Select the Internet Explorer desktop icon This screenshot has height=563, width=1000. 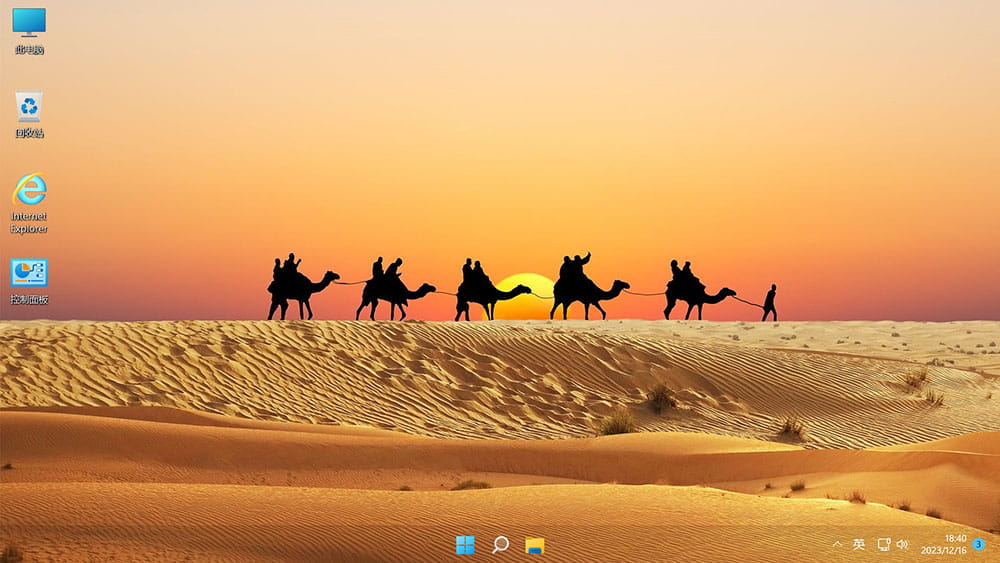coord(29,189)
